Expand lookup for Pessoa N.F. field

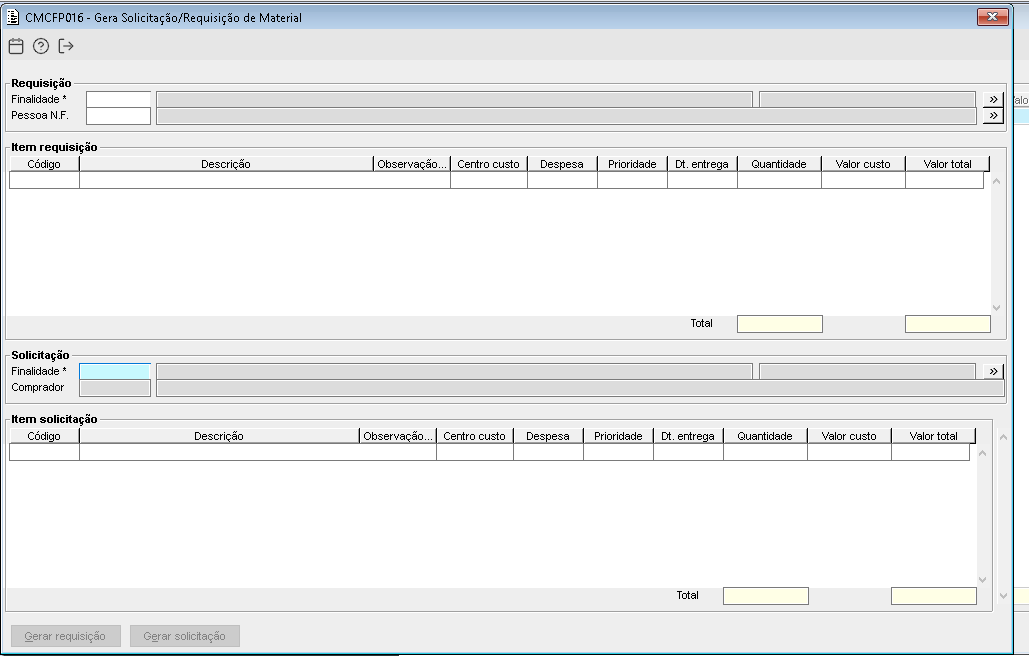pos(992,116)
